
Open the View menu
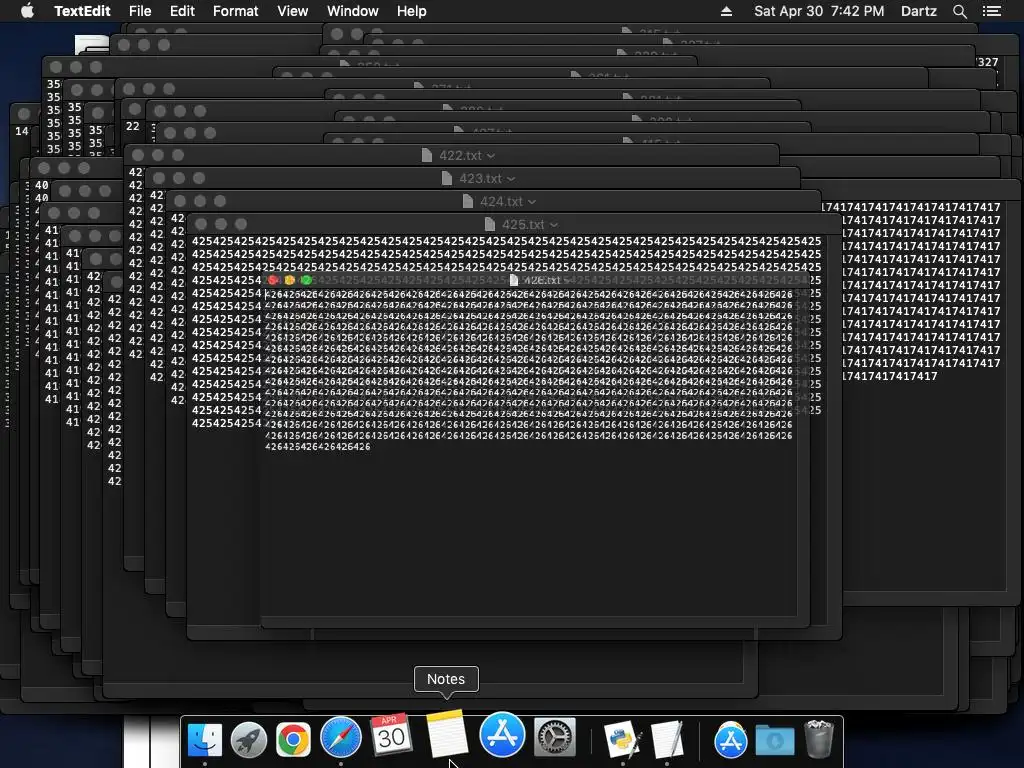coord(292,11)
